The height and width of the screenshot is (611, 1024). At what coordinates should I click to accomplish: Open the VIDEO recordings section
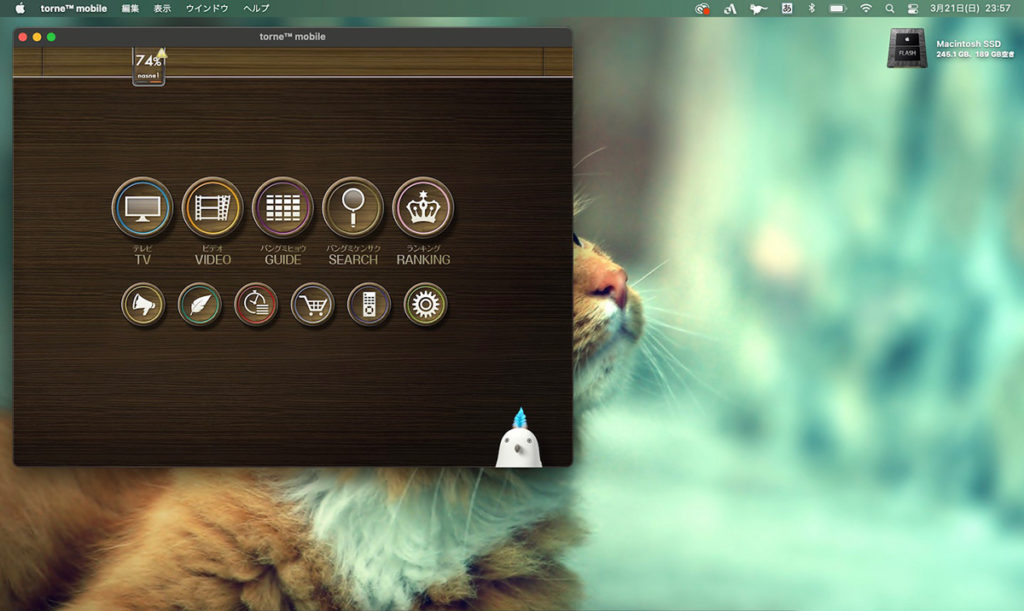click(x=212, y=208)
